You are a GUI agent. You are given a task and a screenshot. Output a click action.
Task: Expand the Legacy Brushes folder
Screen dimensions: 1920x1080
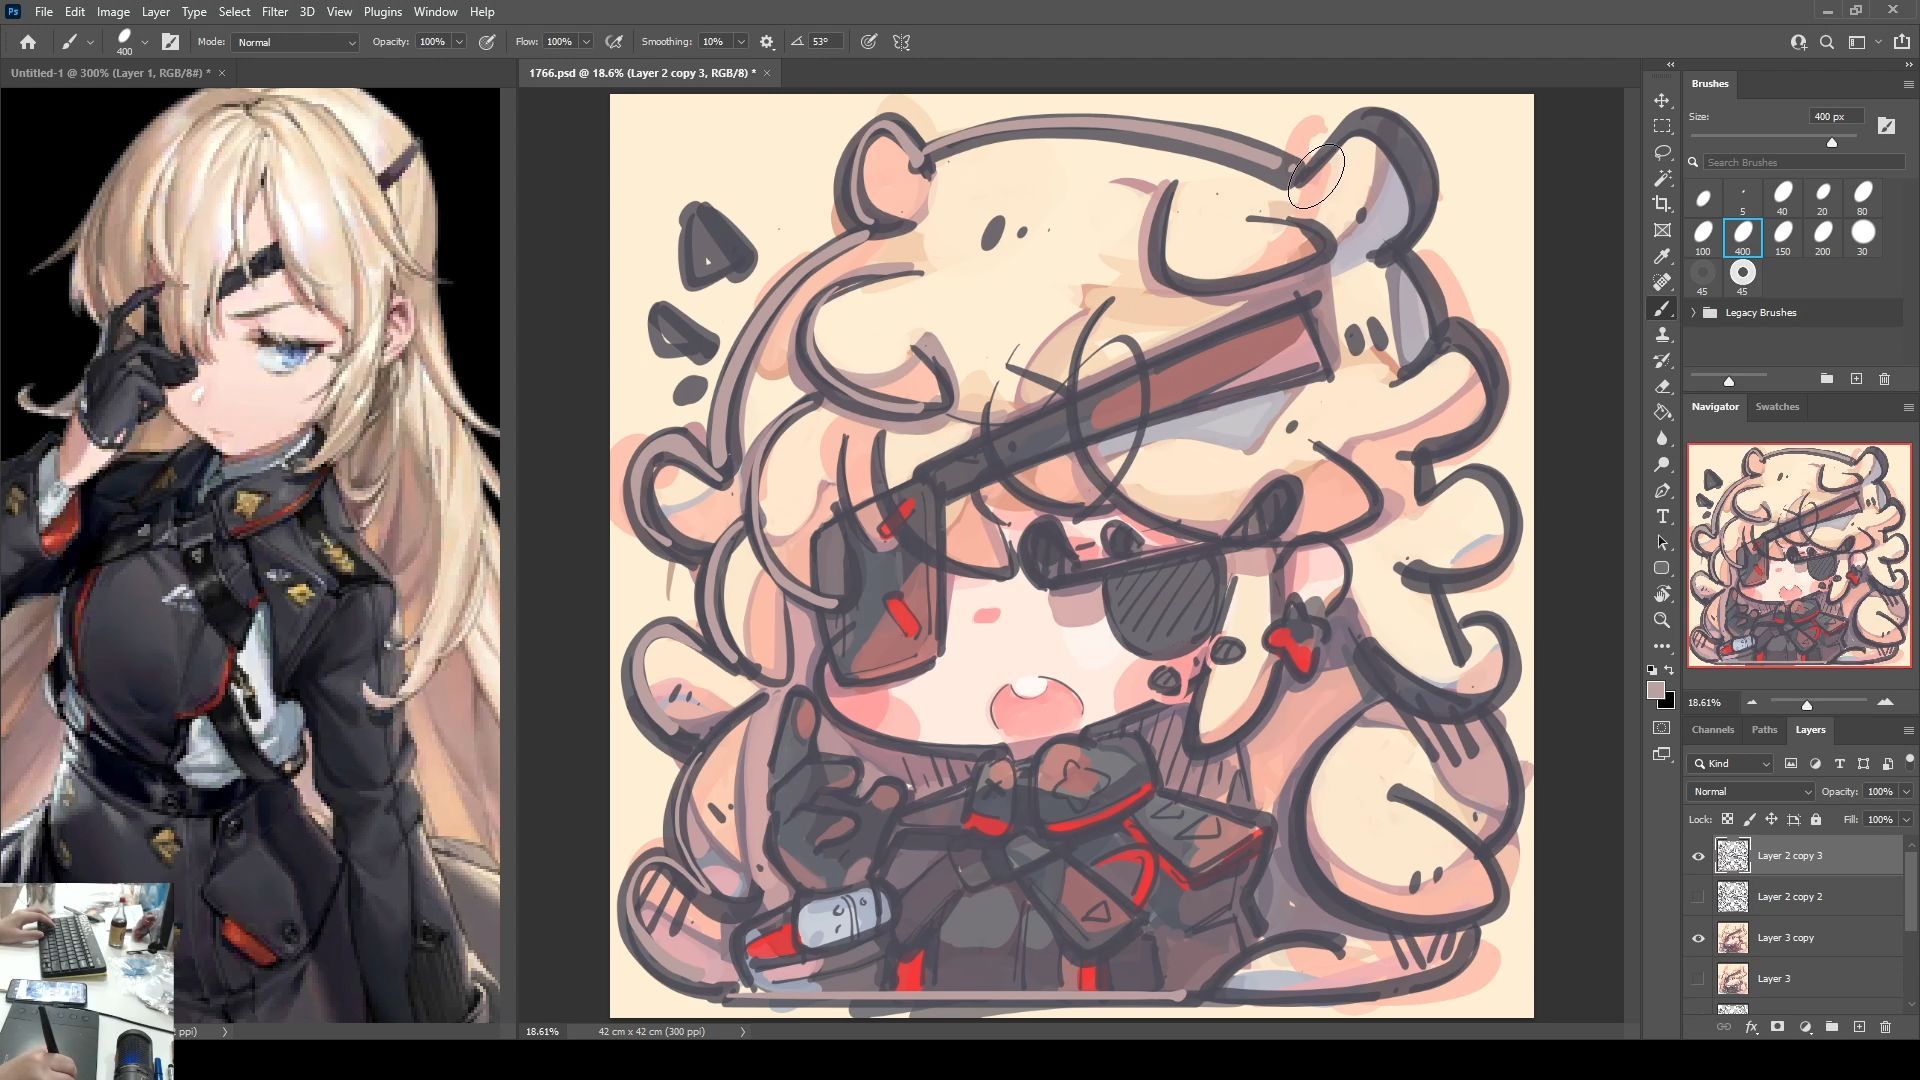click(x=1693, y=313)
